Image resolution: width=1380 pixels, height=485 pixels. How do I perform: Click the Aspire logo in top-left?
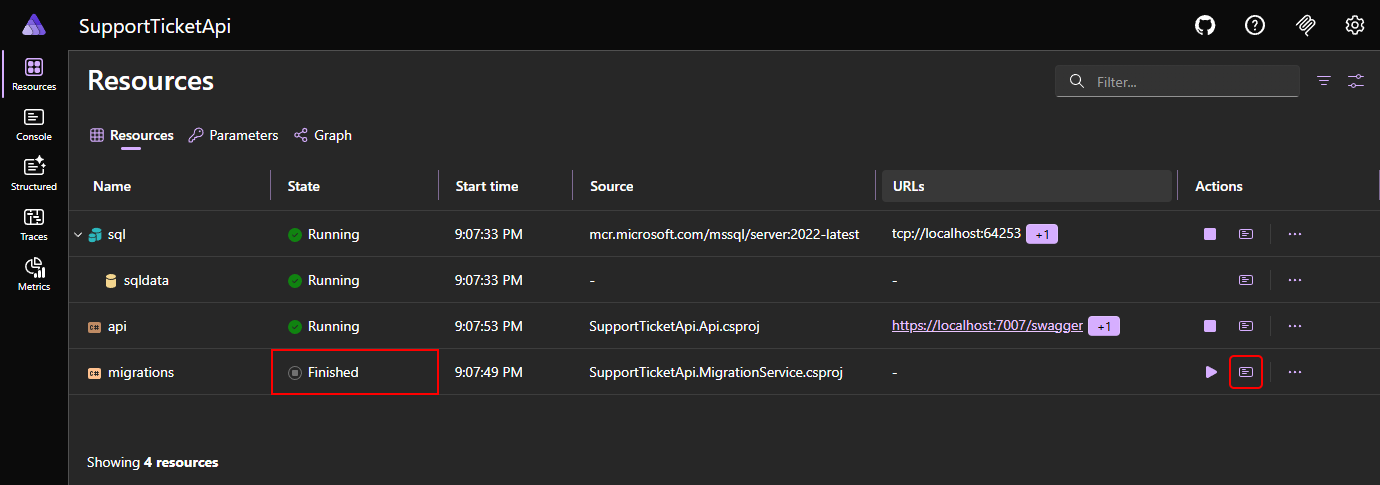(x=34, y=25)
